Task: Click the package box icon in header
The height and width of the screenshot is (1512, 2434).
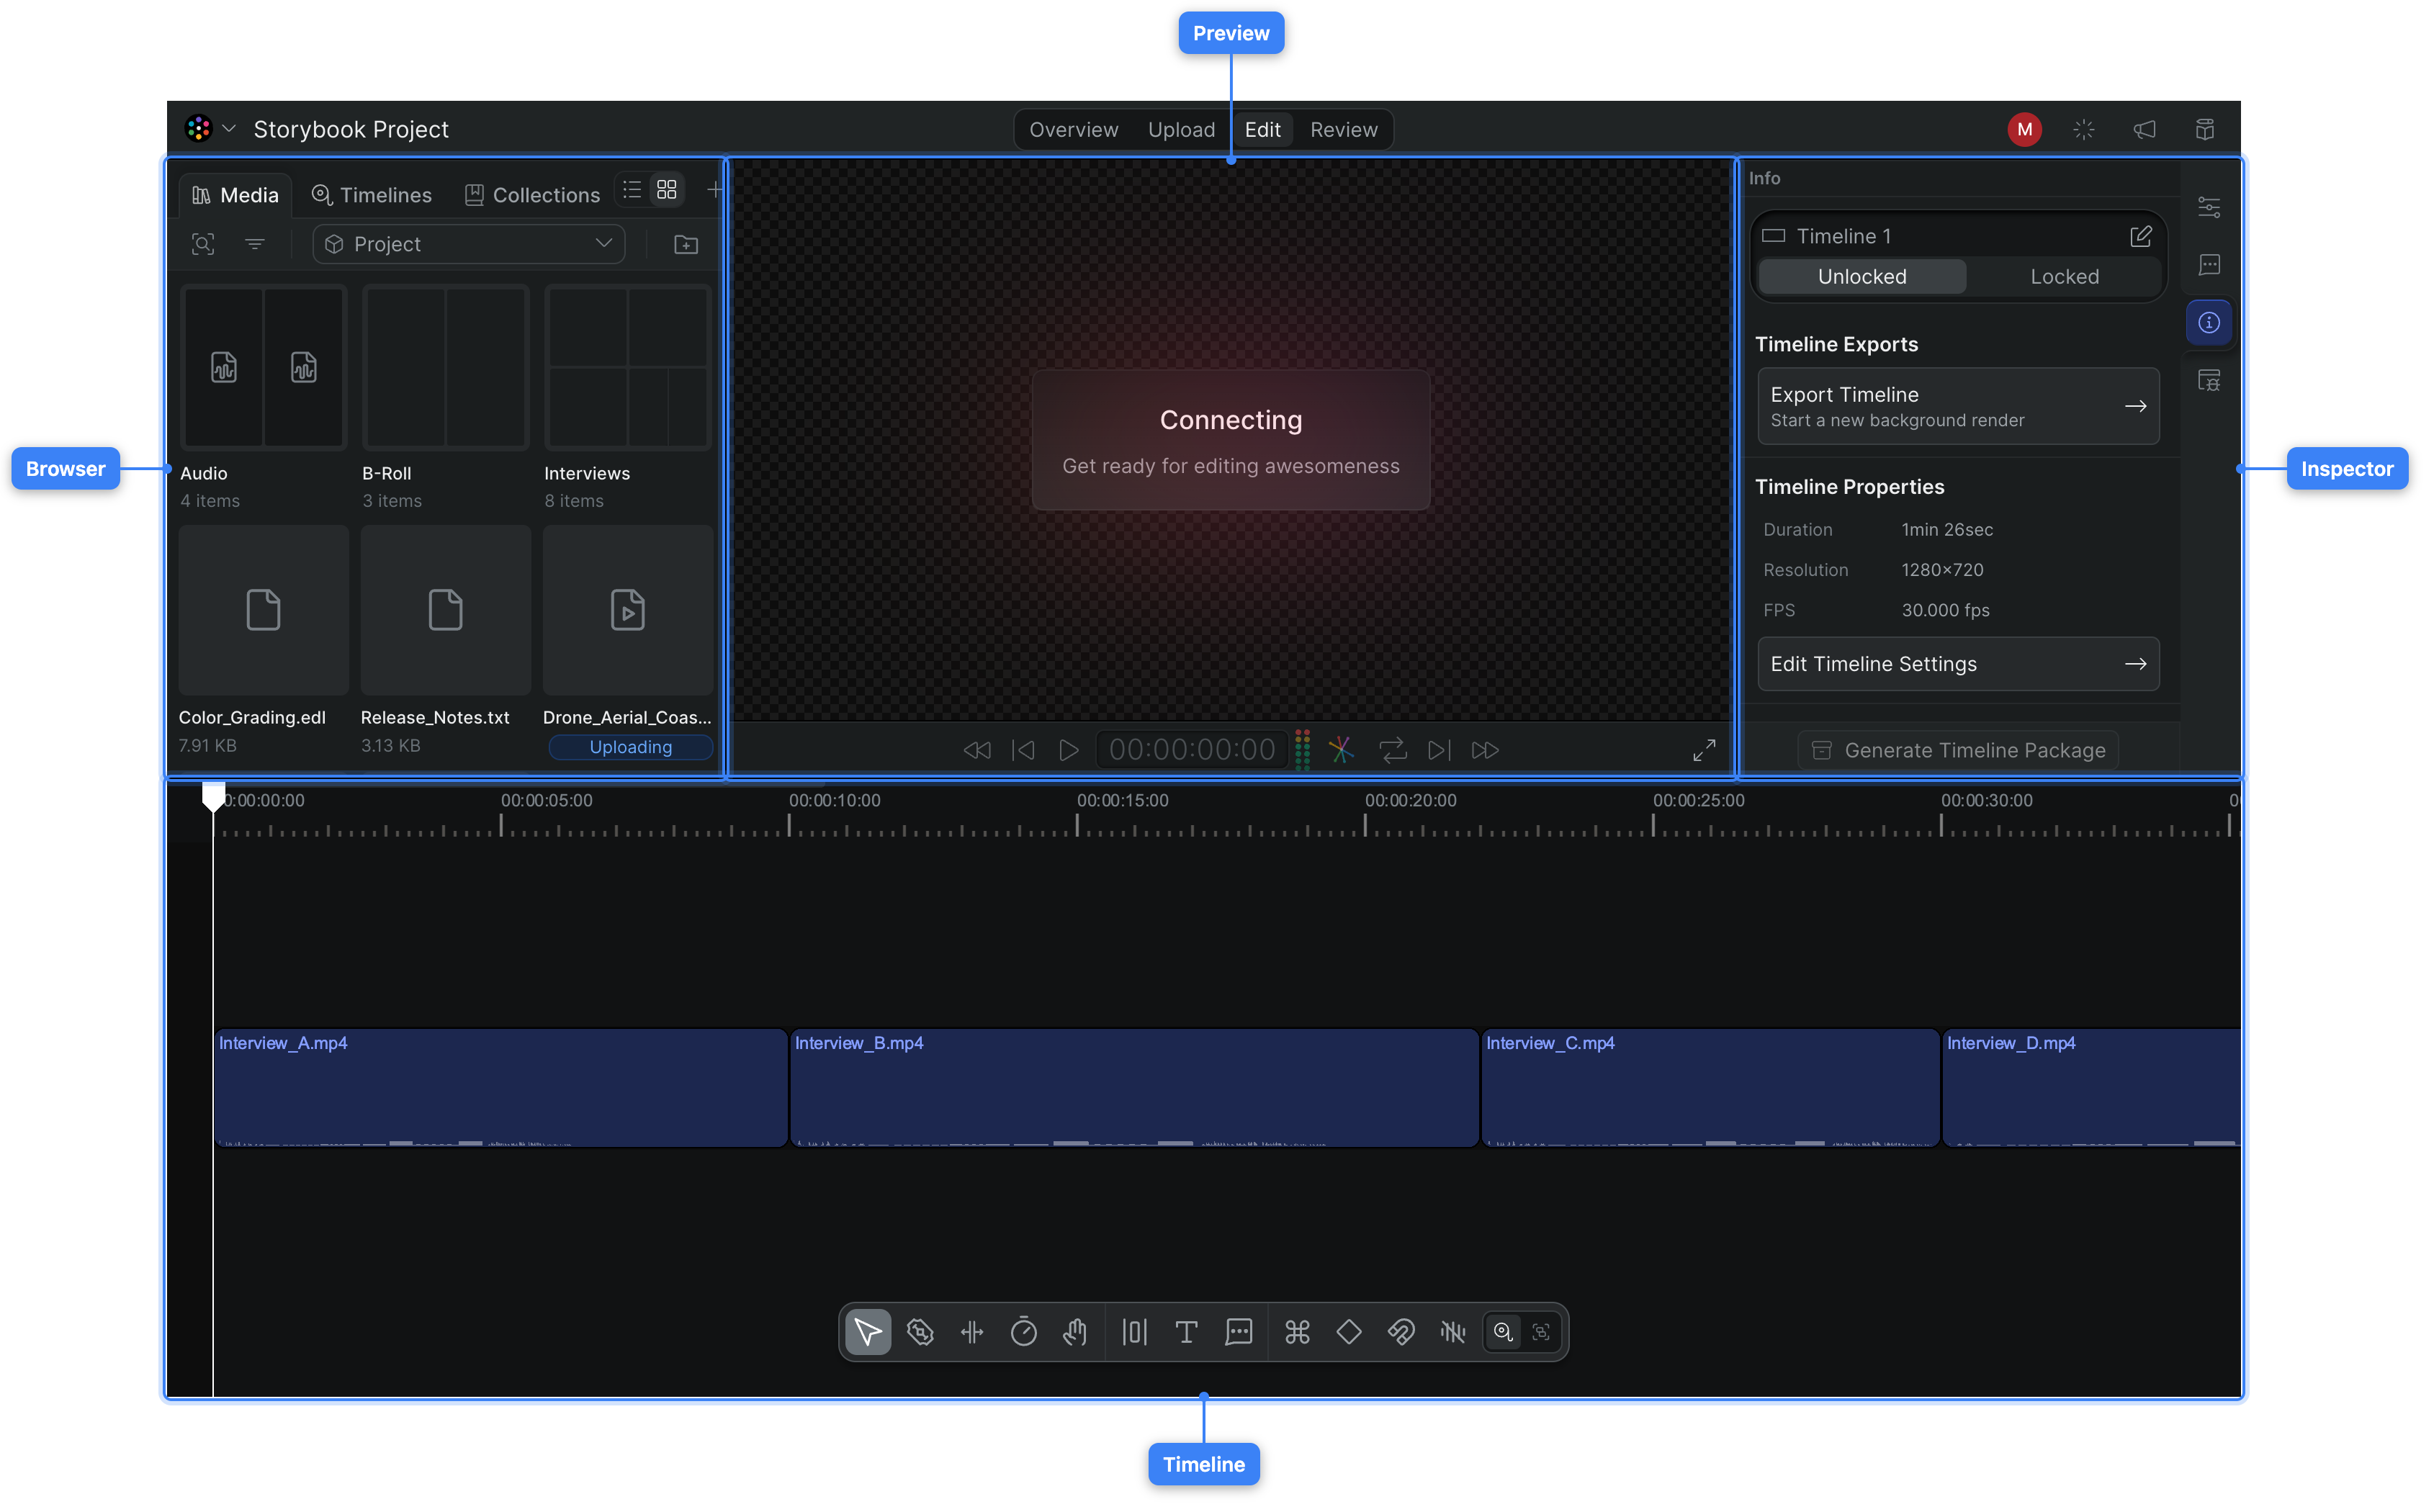Action: (2204, 129)
